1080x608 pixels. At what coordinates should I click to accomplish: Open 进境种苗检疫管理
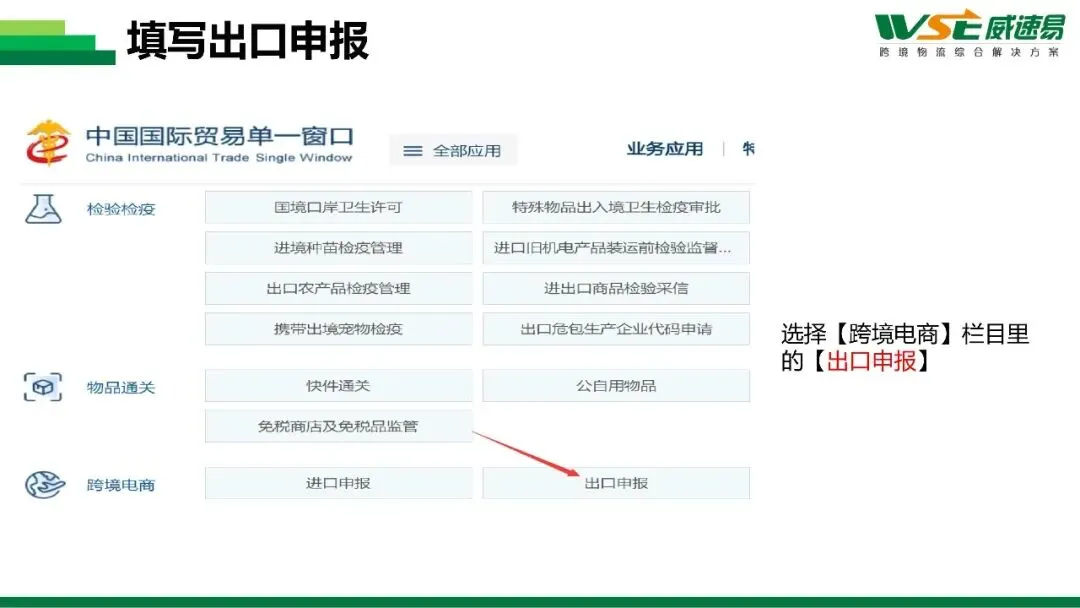tap(338, 248)
